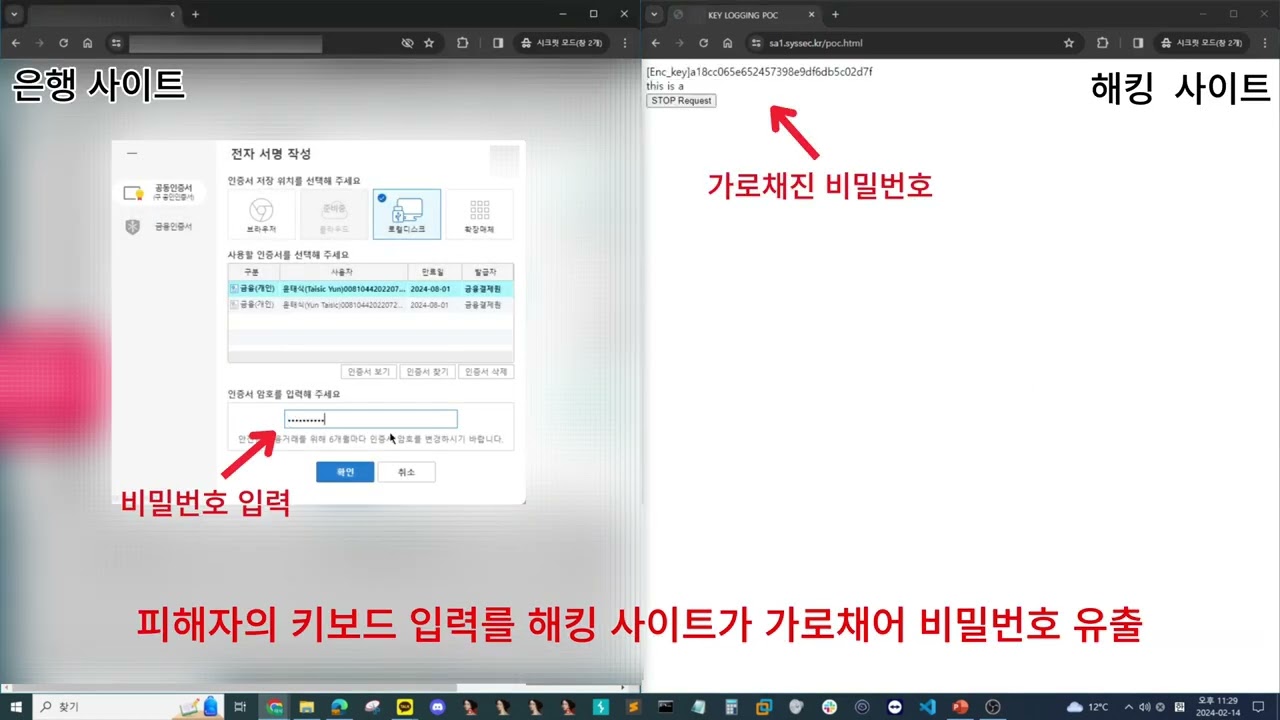Click 구분 column header
This screenshot has height=720, width=1280.
click(254, 272)
